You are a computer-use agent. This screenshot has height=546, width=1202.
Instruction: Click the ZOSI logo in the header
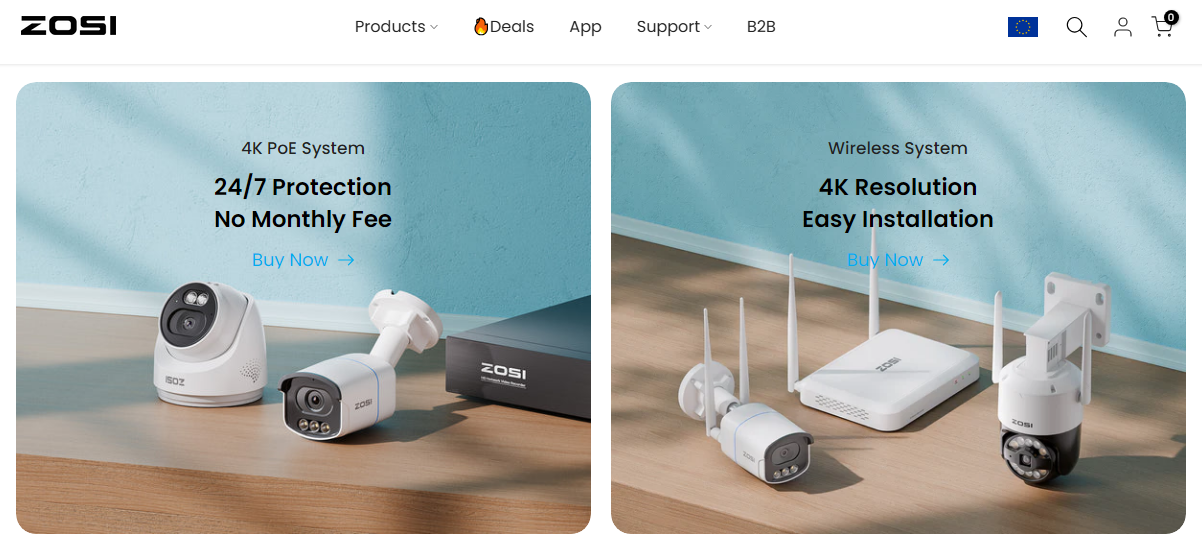[69, 26]
